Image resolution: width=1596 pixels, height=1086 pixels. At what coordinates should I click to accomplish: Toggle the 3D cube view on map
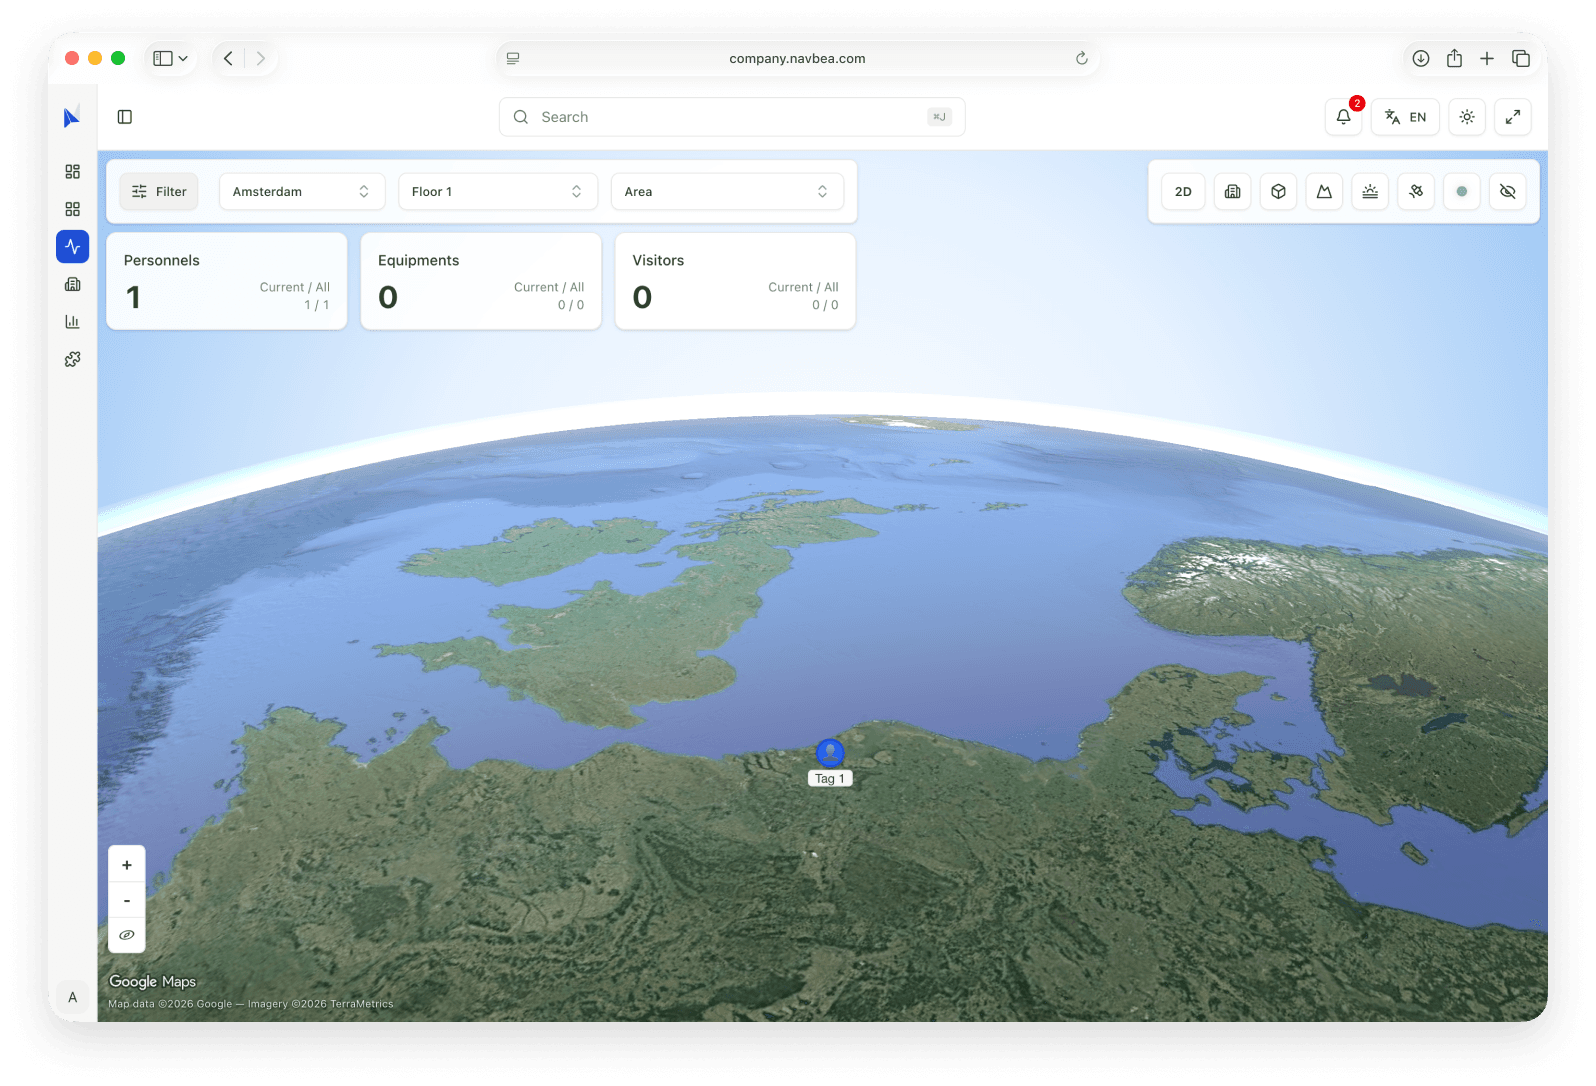coord(1279,192)
